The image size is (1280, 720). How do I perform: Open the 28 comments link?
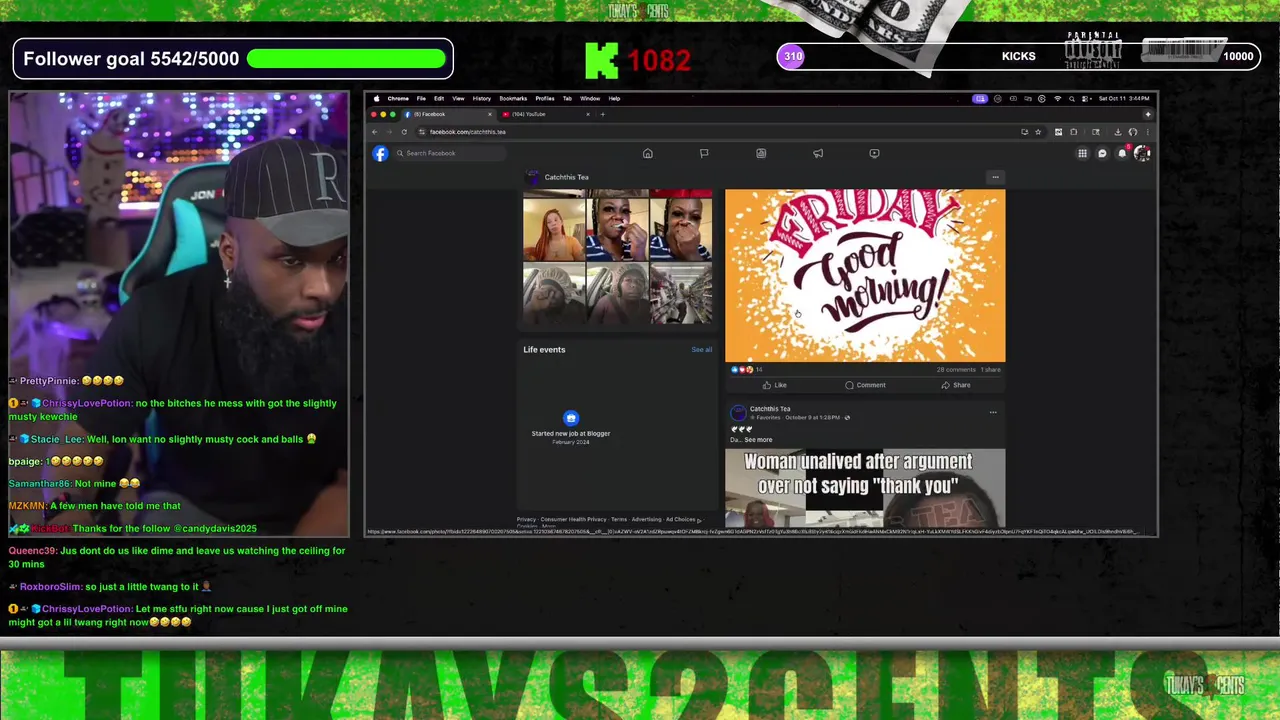pos(956,369)
